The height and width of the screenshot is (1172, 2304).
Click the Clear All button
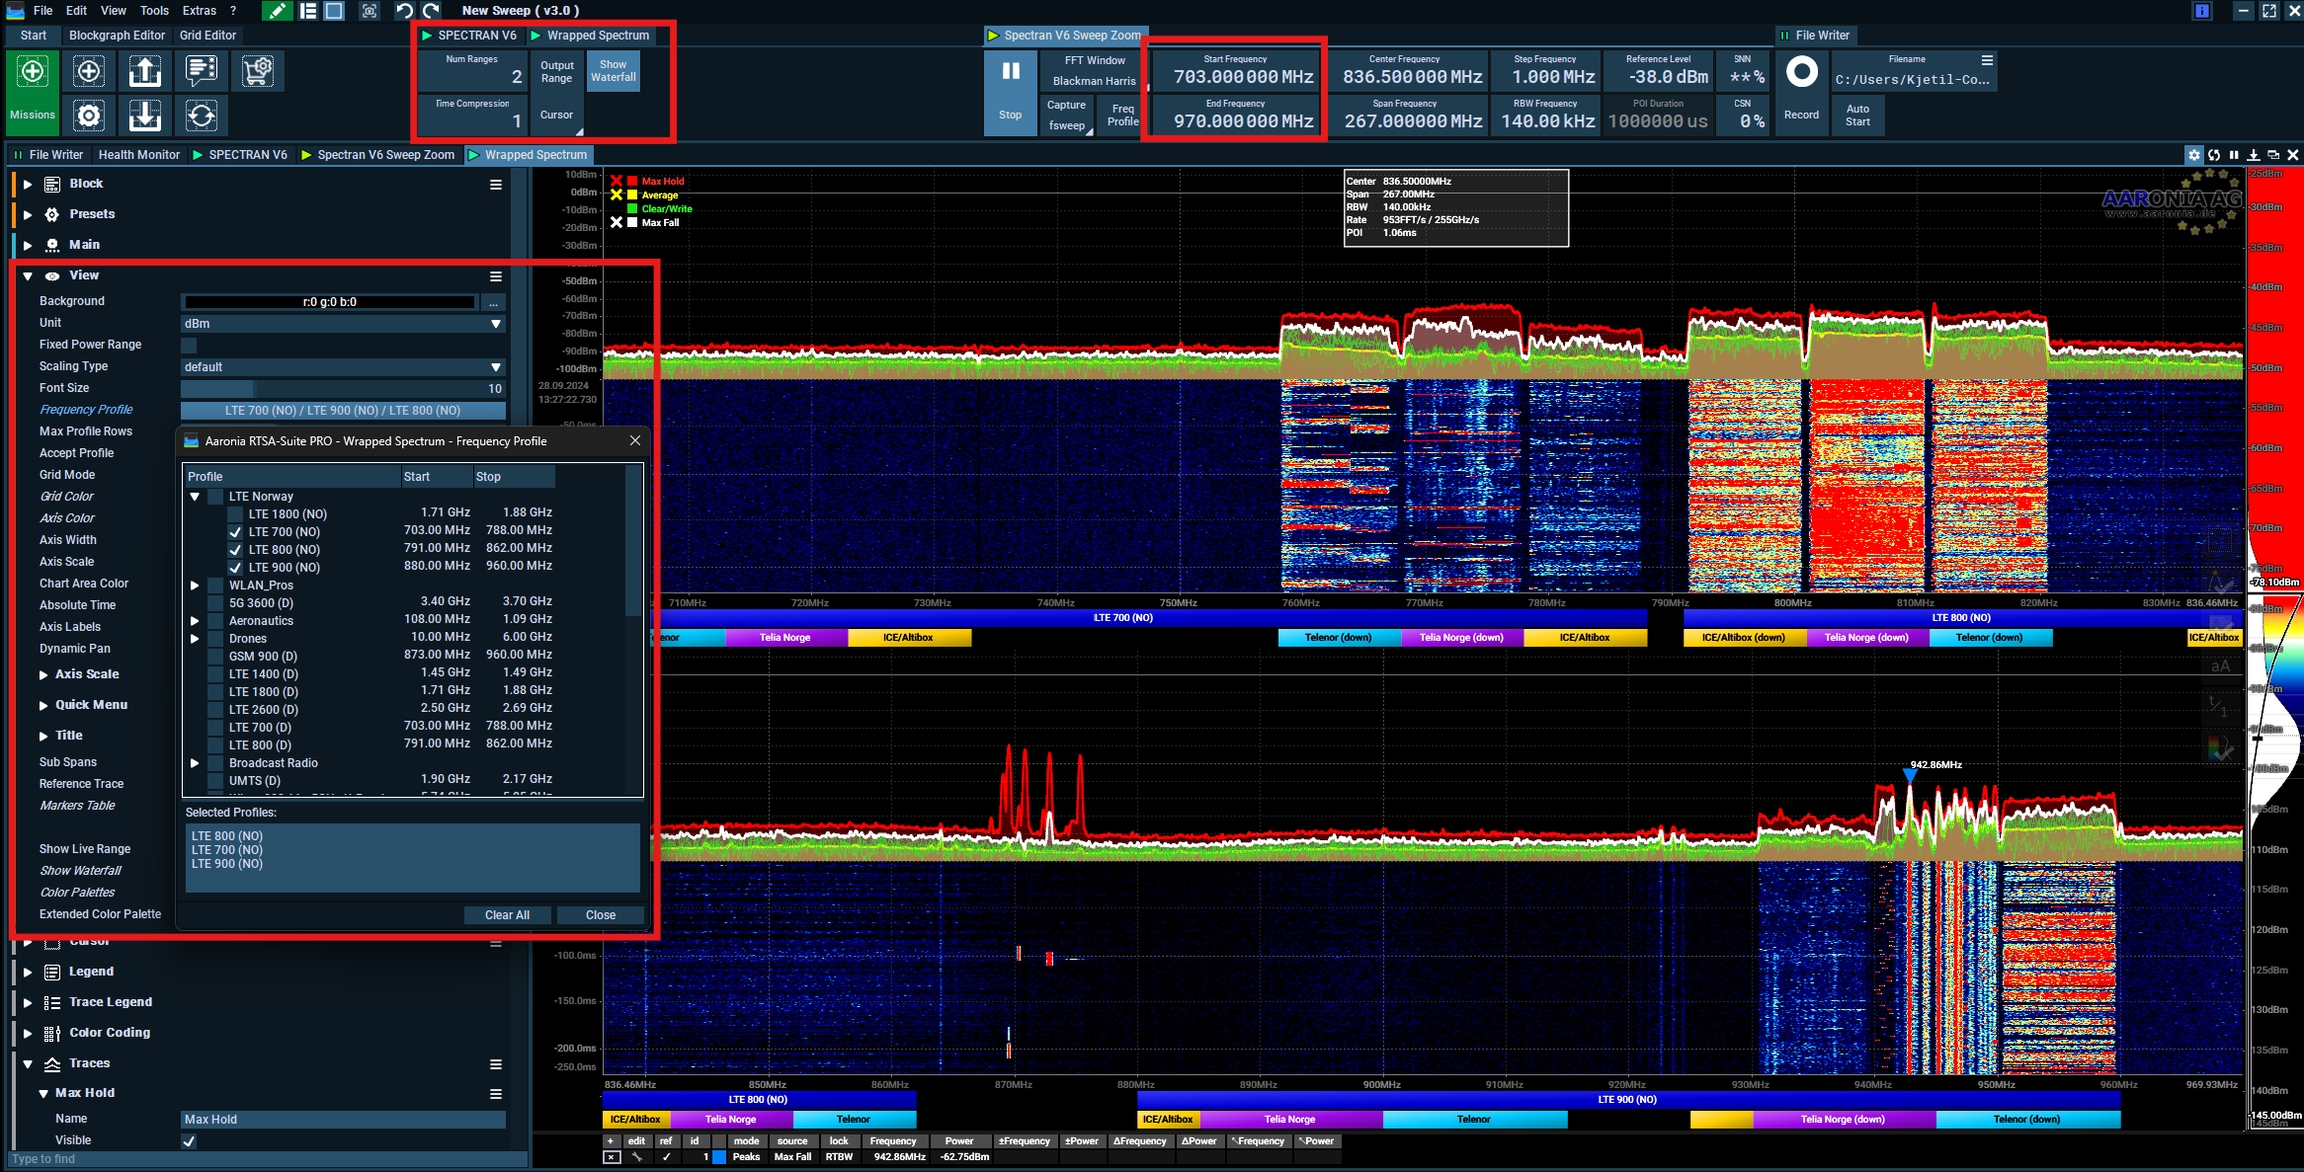507,915
